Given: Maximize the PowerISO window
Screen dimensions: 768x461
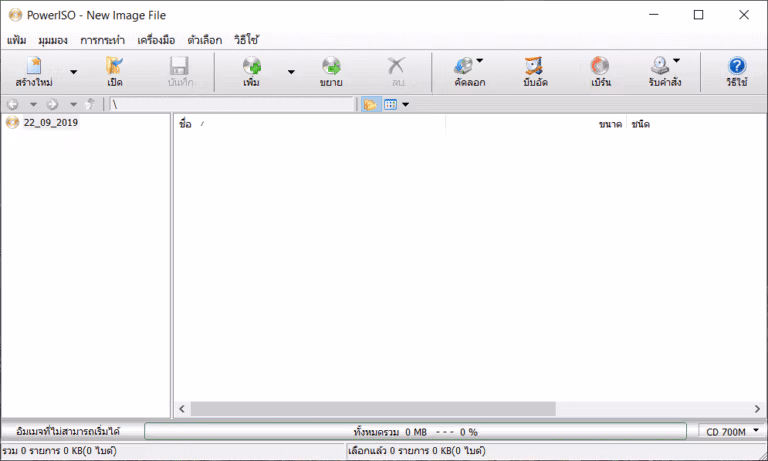Looking at the screenshot, I should point(698,15).
